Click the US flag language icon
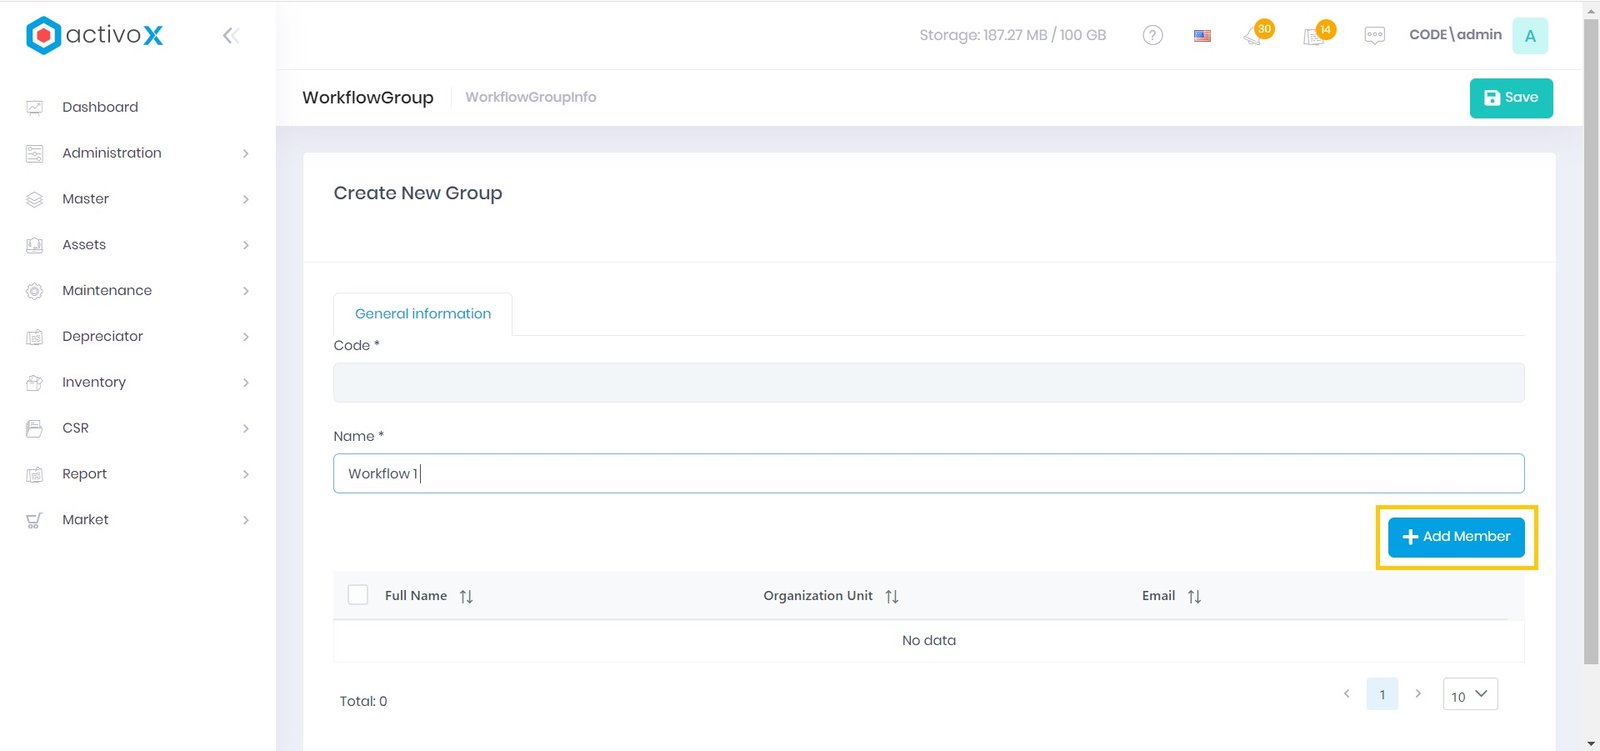The width and height of the screenshot is (1600, 751). click(x=1202, y=36)
